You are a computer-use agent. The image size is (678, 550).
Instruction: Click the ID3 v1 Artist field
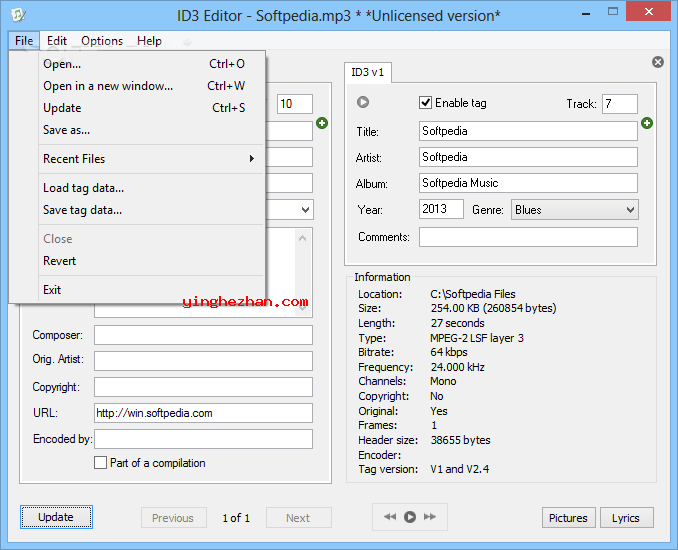(528, 157)
